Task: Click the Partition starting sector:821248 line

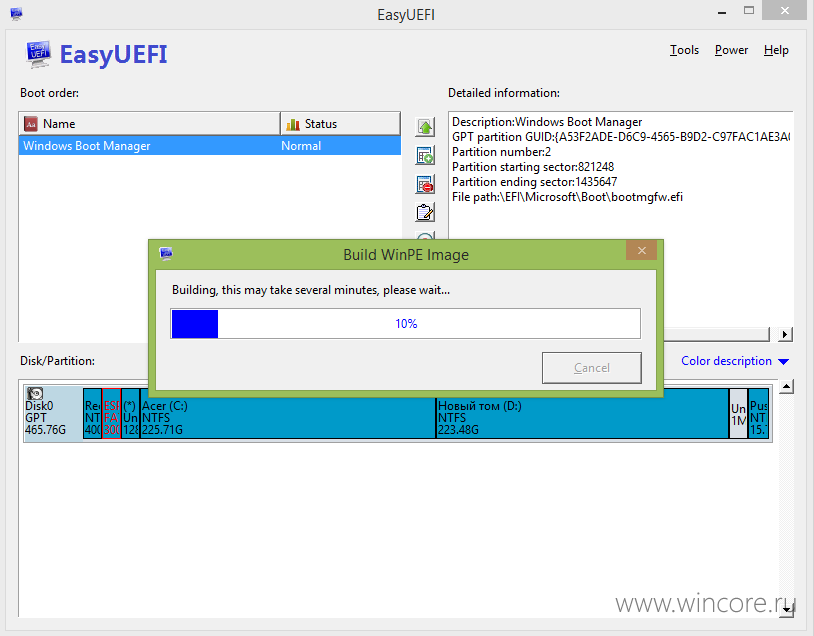Action: (x=533, y=167)
